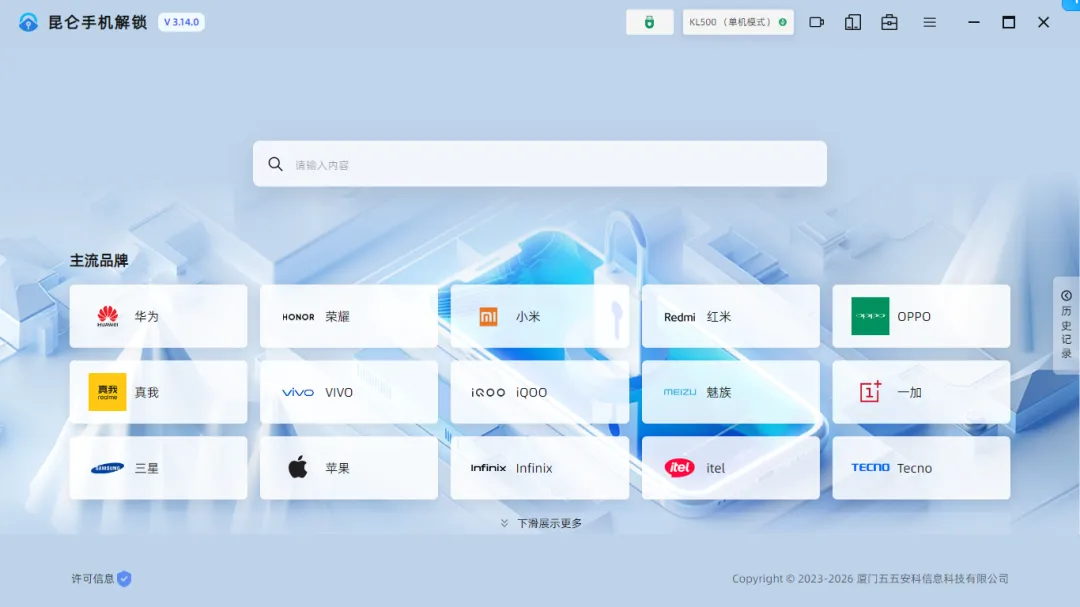
Task: Open the KL500 single-device mode selector
Action: point(738,22)
